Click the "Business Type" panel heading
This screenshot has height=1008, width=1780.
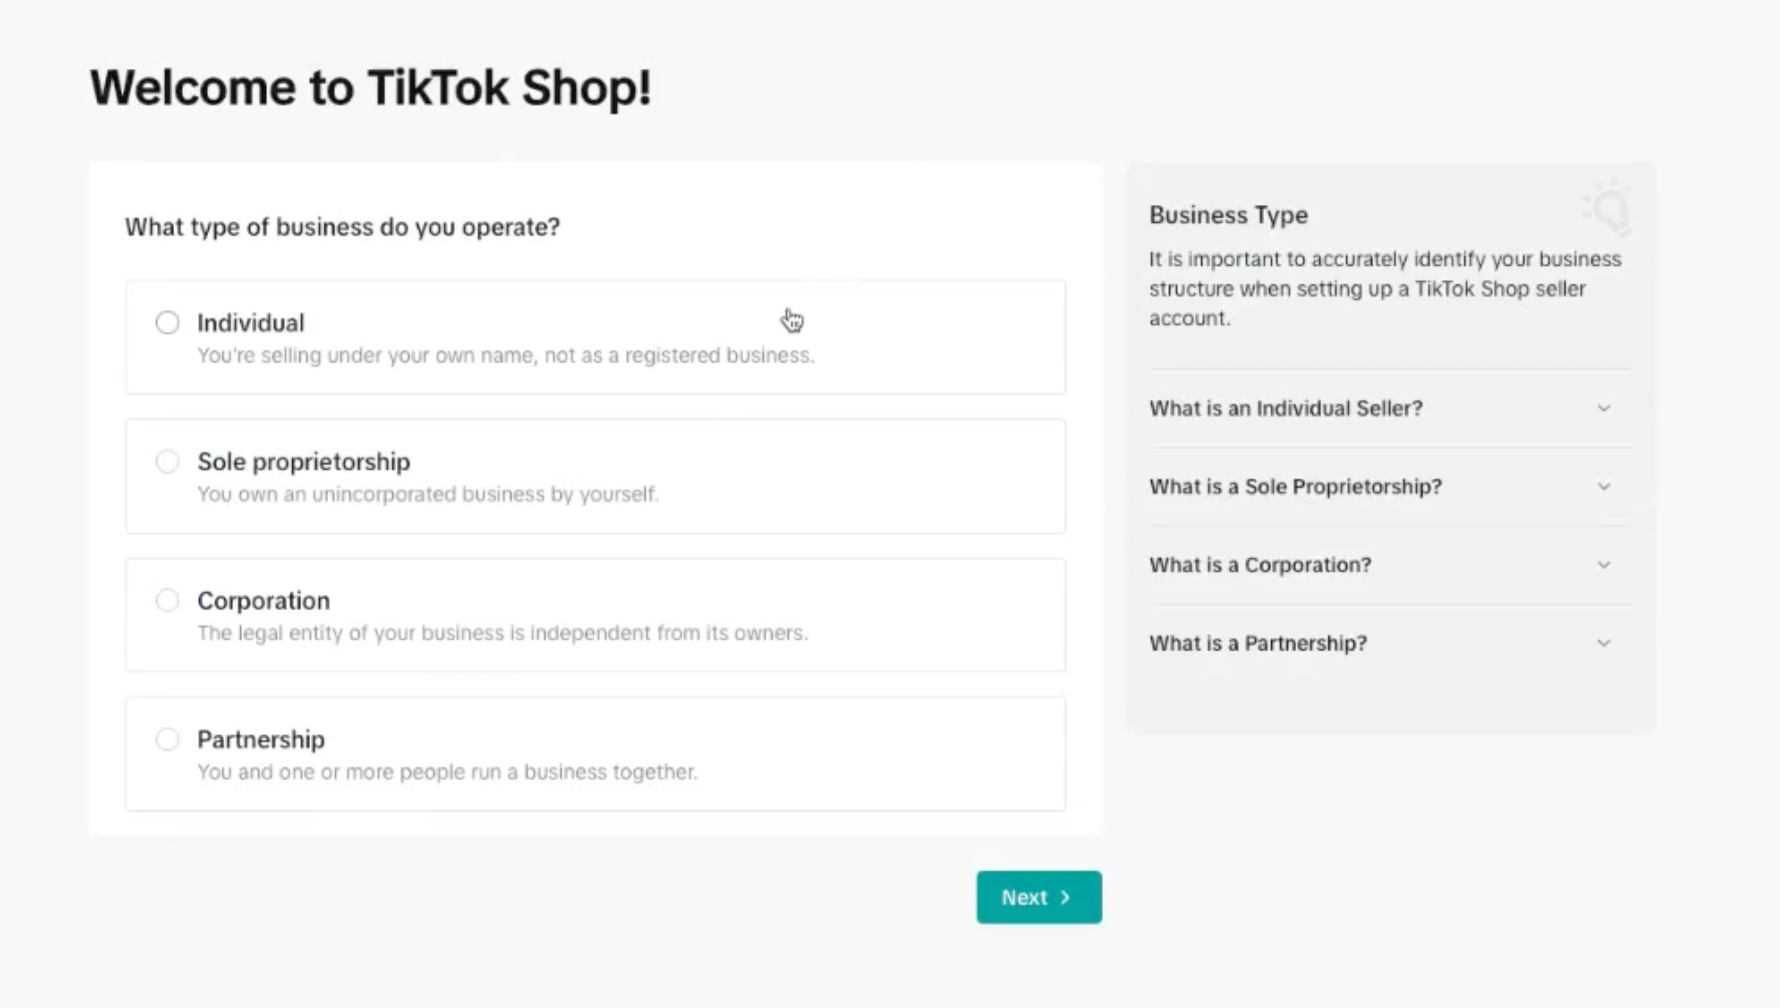point(1228,215)
